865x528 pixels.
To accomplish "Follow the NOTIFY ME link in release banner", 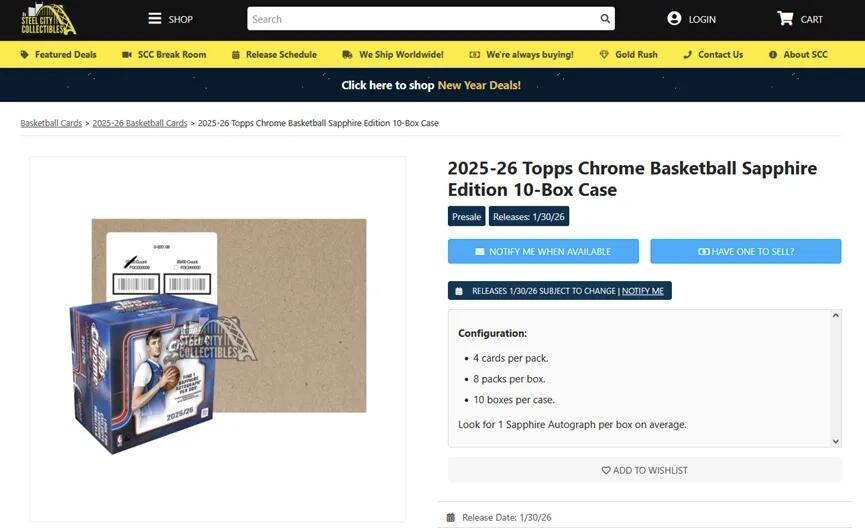I will click(x=643, y=291).
